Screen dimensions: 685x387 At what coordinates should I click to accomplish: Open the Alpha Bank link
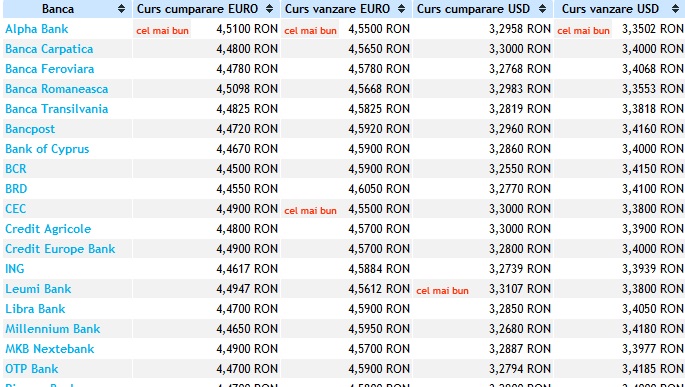click(x=37, y=29)
